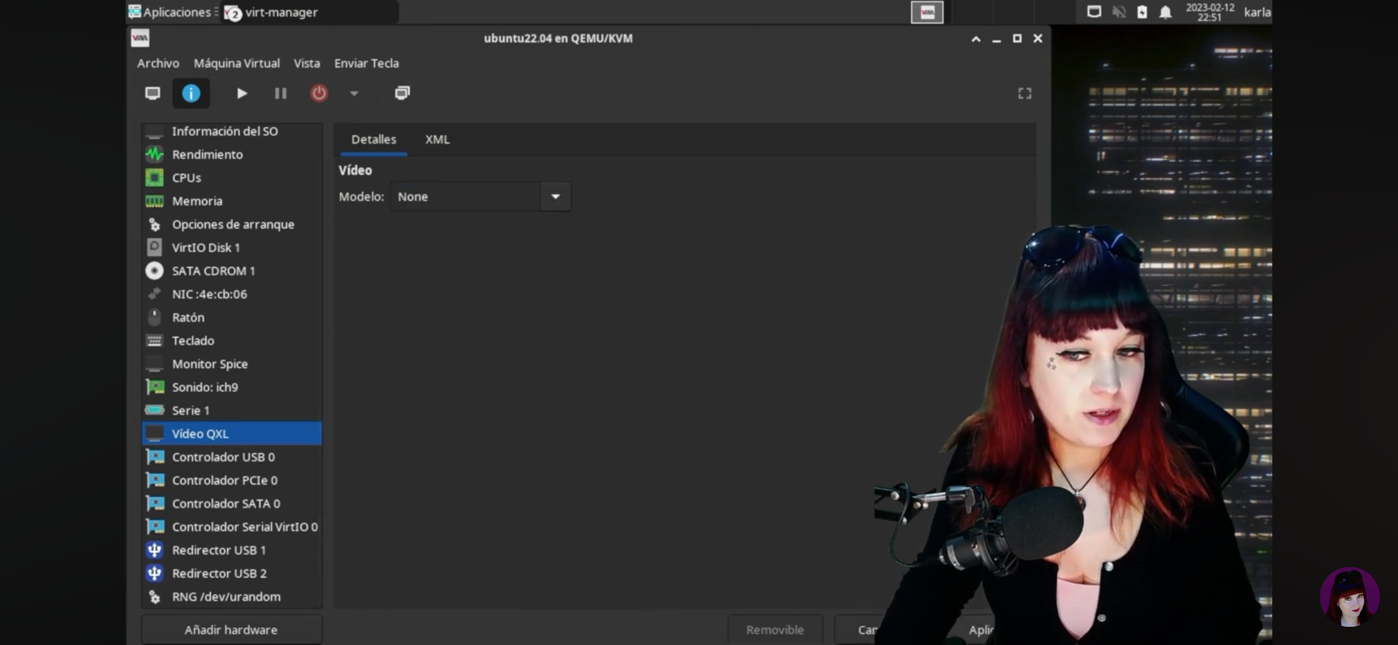Open the window menu icon in title bar
Screen dimensions: 1398x645
coord(140,38)
